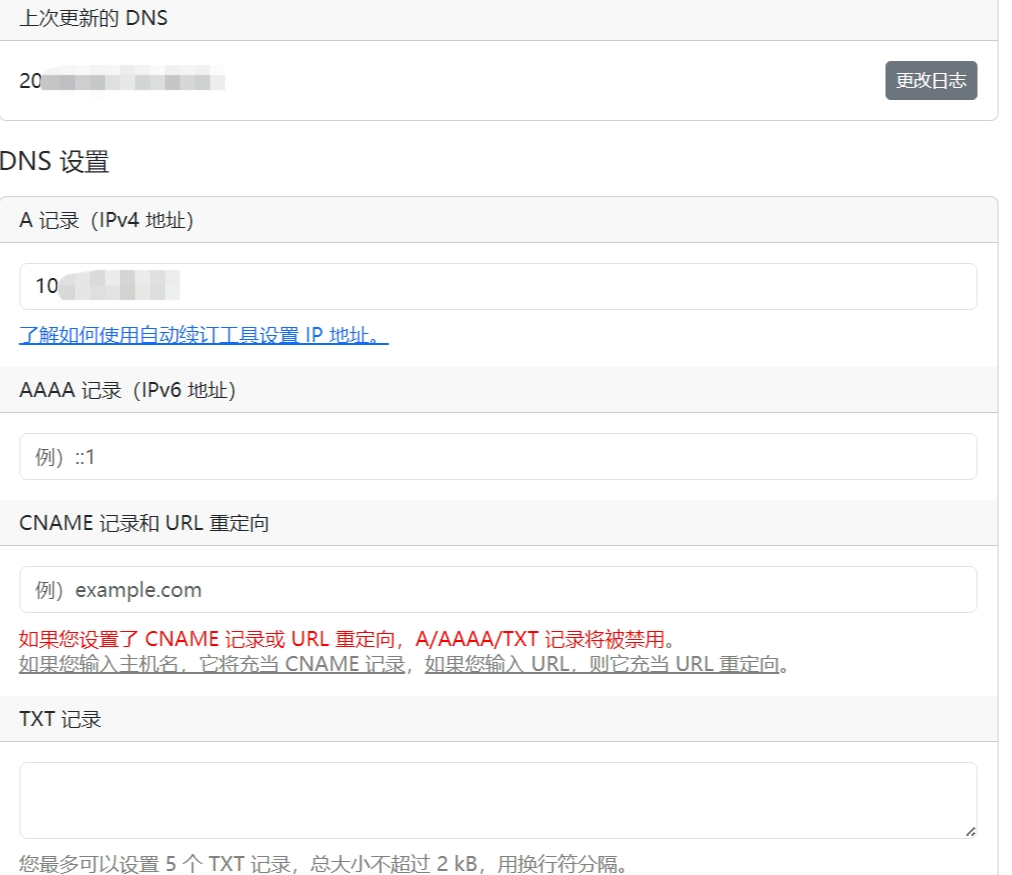Click the A 记录（IPv4 地址）header
The height and width of the screenshot is (875, 1012).
point(106,221)
